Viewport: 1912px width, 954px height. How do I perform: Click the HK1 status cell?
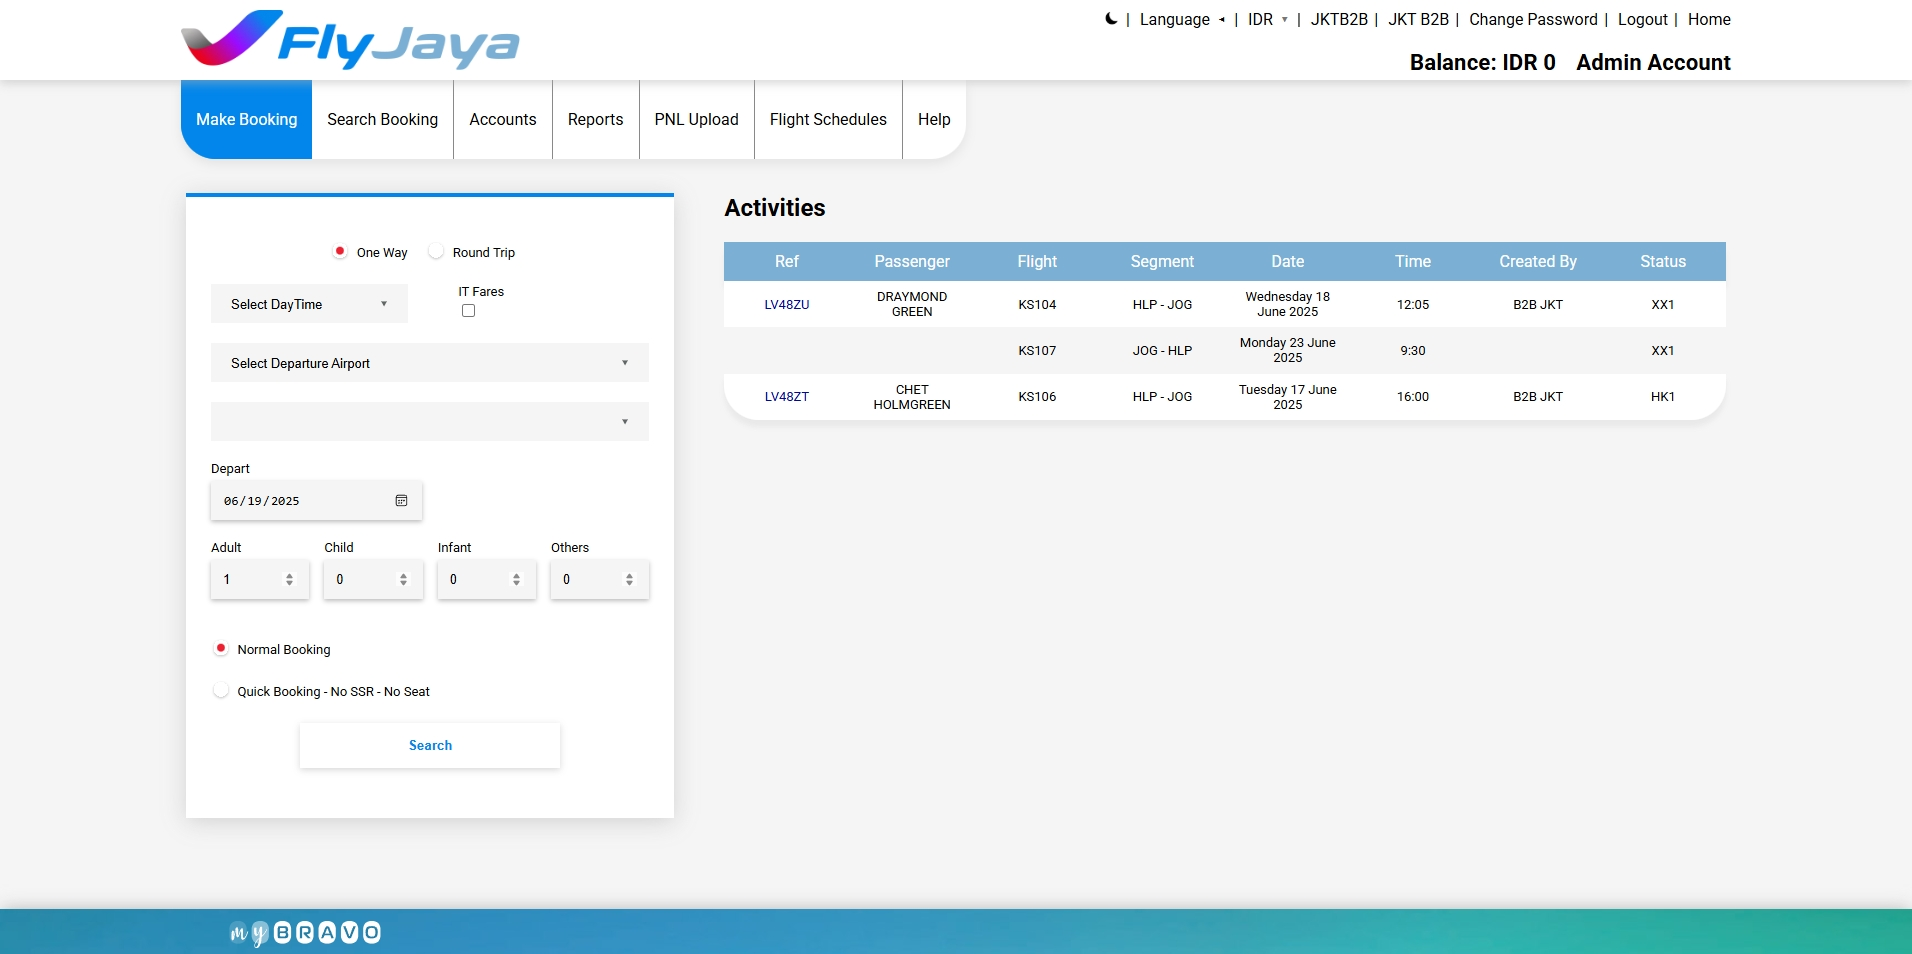click(x=1663, y=397)
